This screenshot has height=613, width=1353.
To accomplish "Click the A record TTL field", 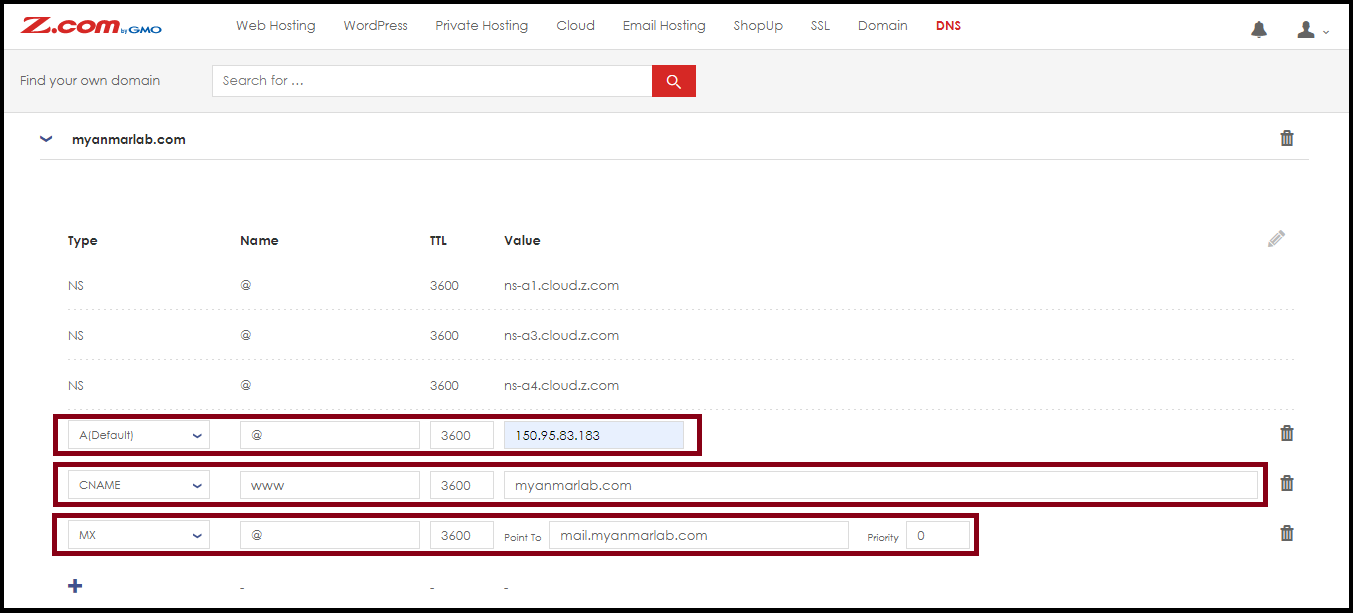I will pyautogui.click(x=462, y=435).
